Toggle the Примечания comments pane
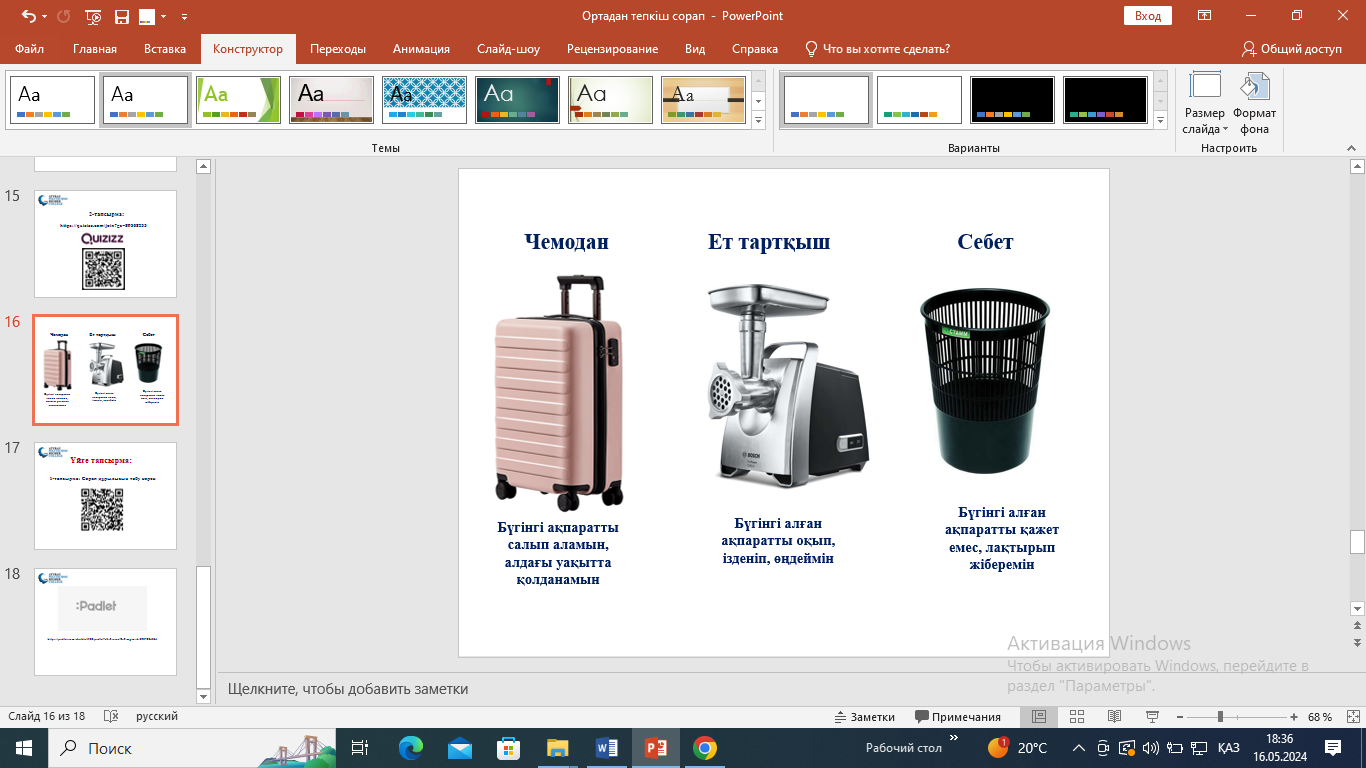 point(957,717)
